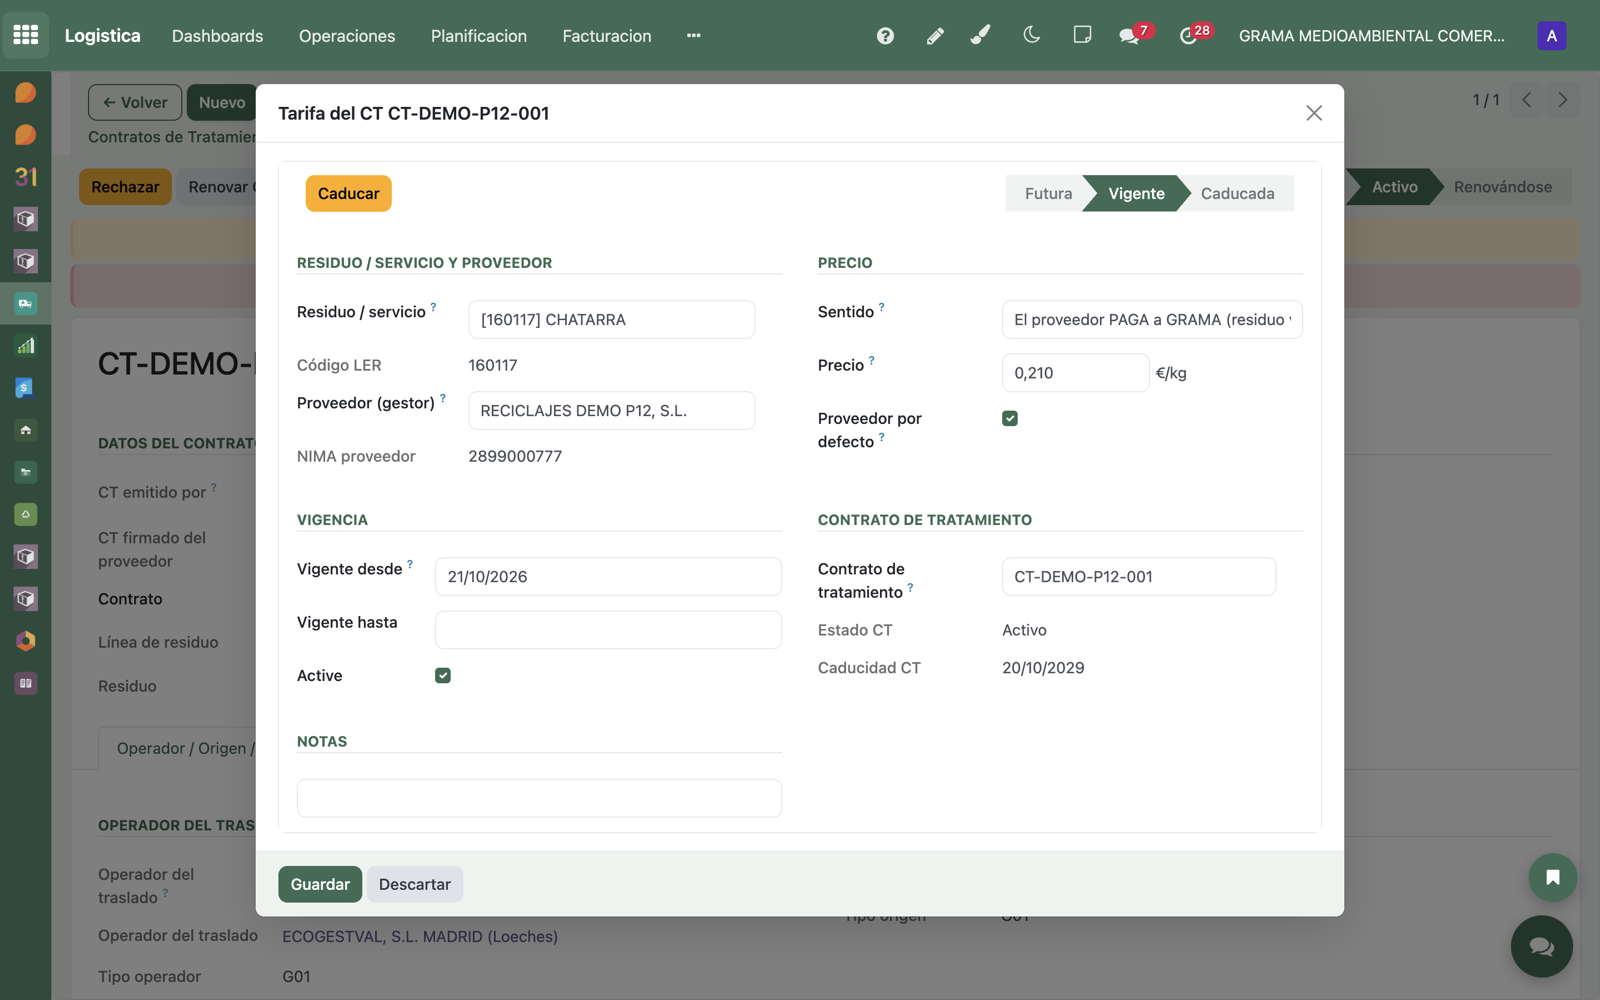1600x1000 pixels.
Task: Open the dollar sign app in sidebar
Action: 26,388
